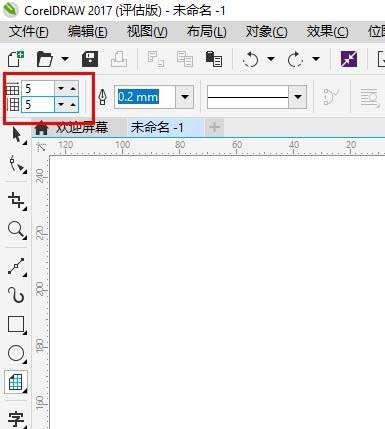Expand the Open recent dropdown arrow
Image resolution: width=385 pixels, height=429 pixels.
[x=65, y=59]
